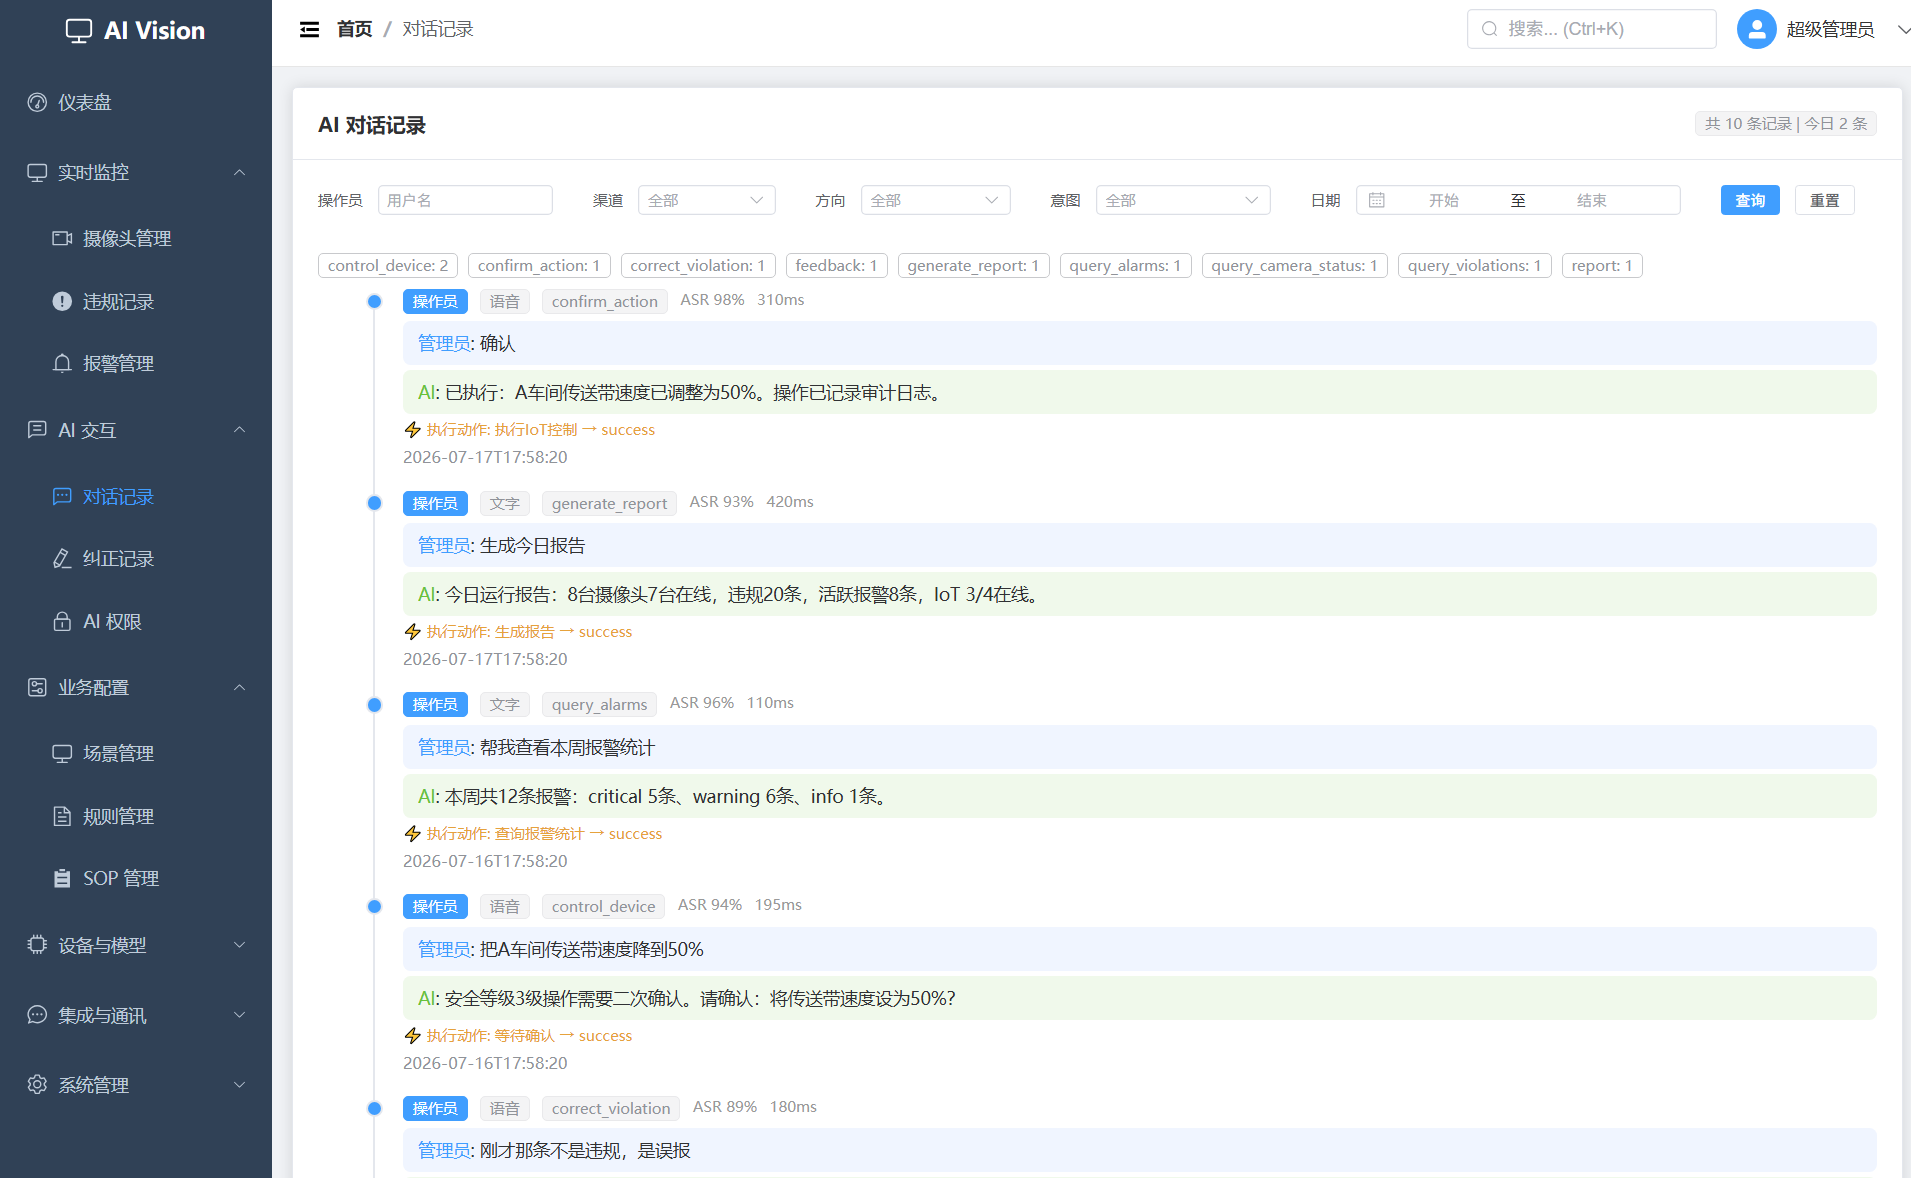This screenshot has height=1178, width=1911.
Task: Click the AI 权限 lock icon
Action: [x=62, y=621]
